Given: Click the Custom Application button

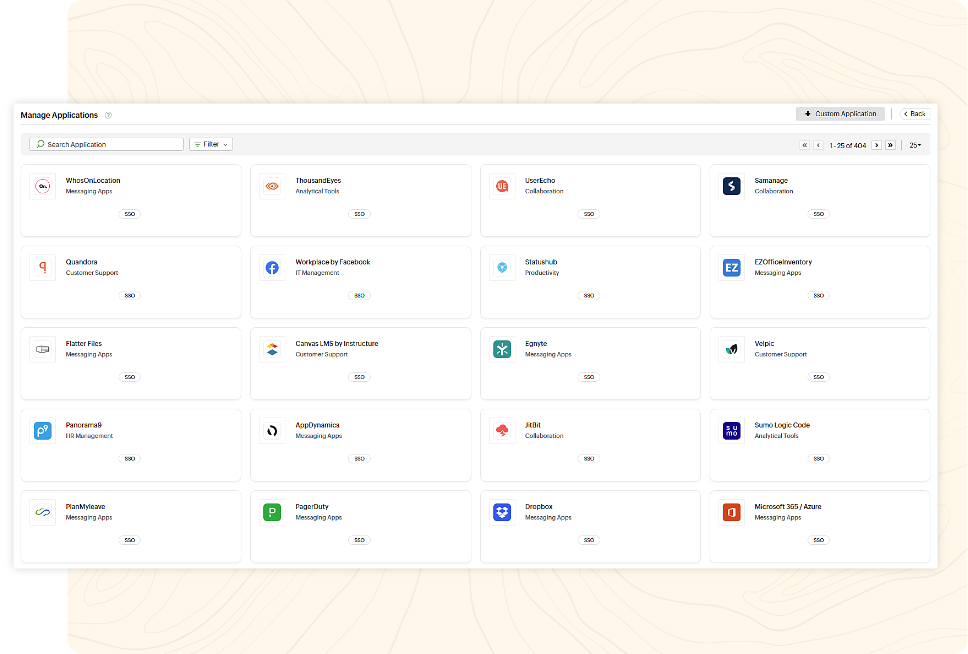Looking at the screenshot, I should pyautogui.click(x=840, y=113).
